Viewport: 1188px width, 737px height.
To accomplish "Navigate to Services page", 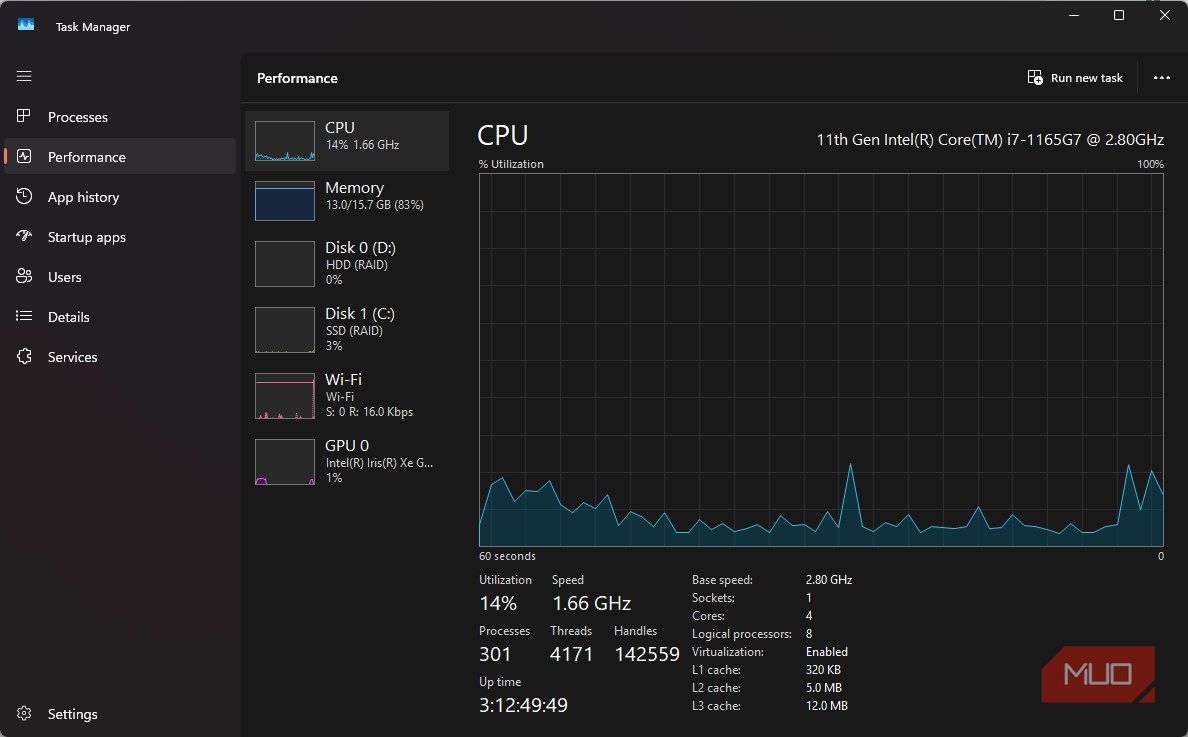I will pos(72,357).
